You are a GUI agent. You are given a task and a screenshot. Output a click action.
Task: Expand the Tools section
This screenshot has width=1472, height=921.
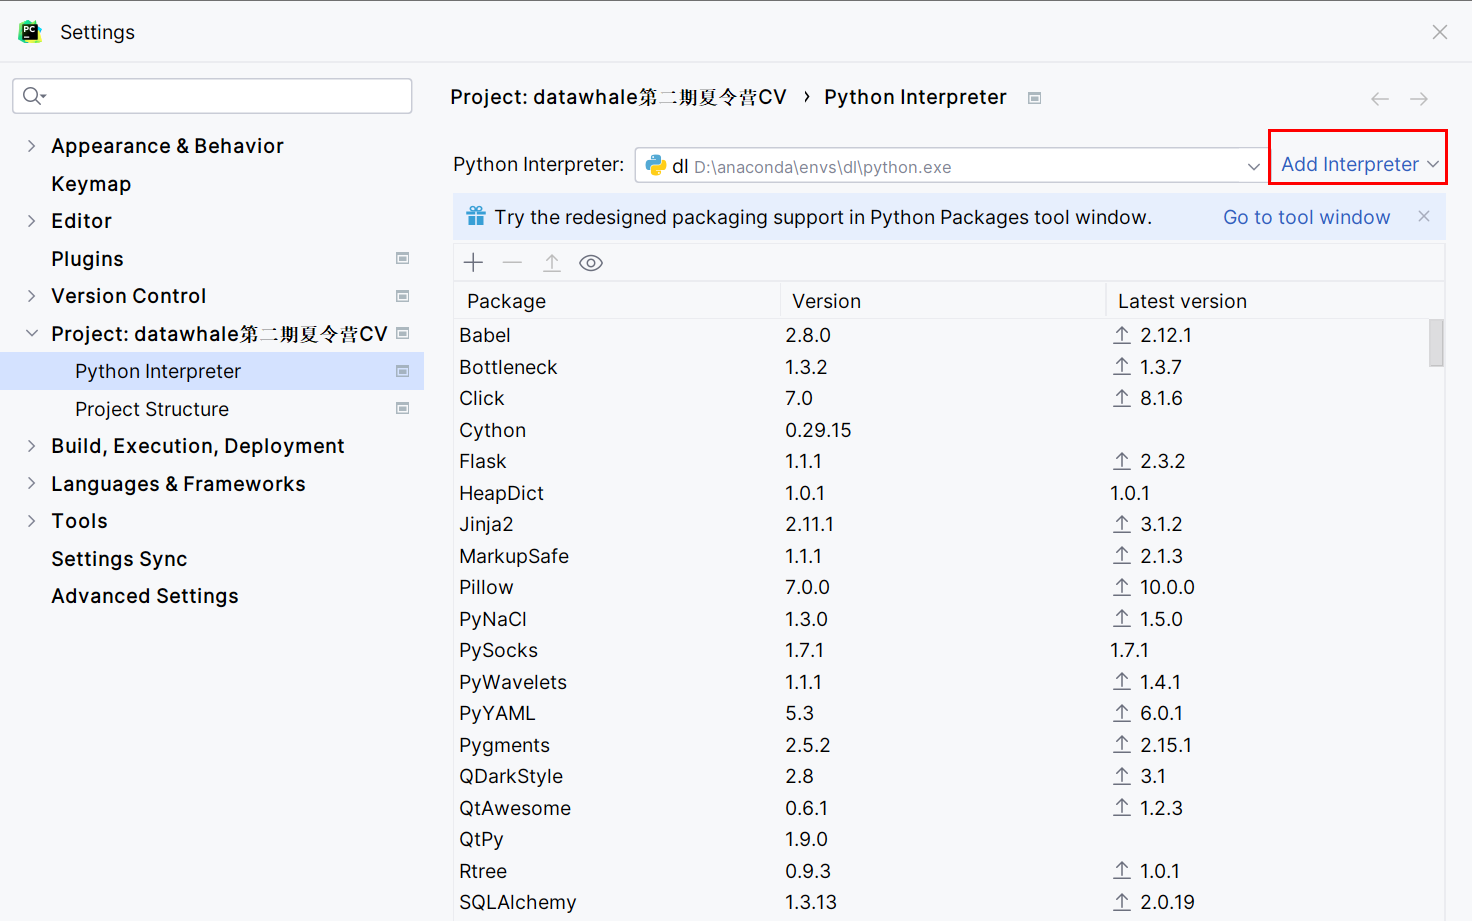pyautogui.click(x=31, y=521)
